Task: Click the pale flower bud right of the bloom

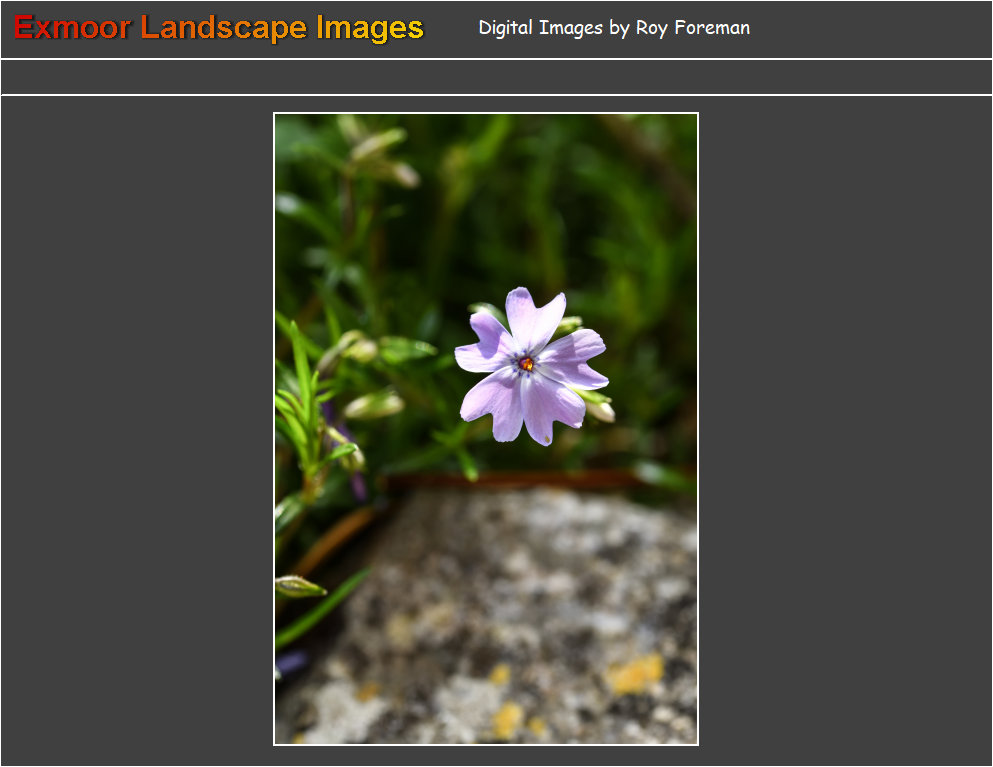Action: pos(602,410)
